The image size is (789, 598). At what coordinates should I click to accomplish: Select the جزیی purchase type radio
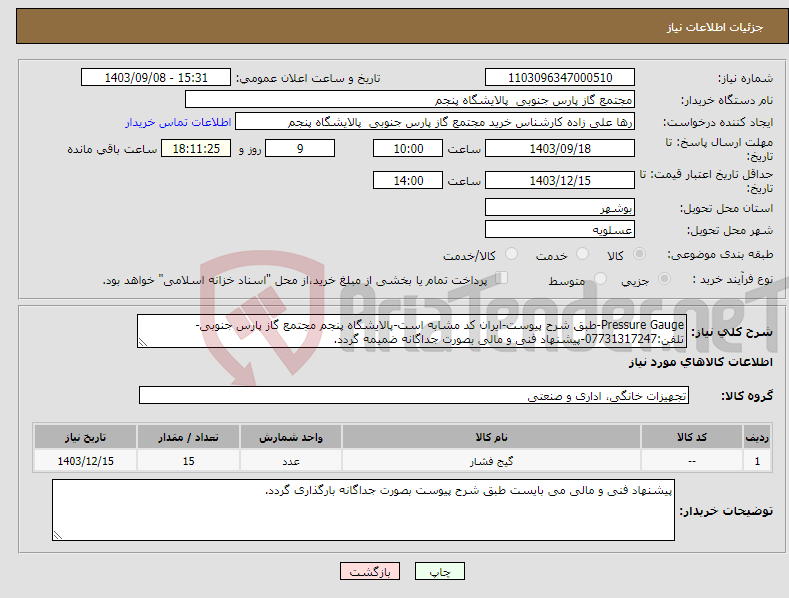(x=664, y=278)
